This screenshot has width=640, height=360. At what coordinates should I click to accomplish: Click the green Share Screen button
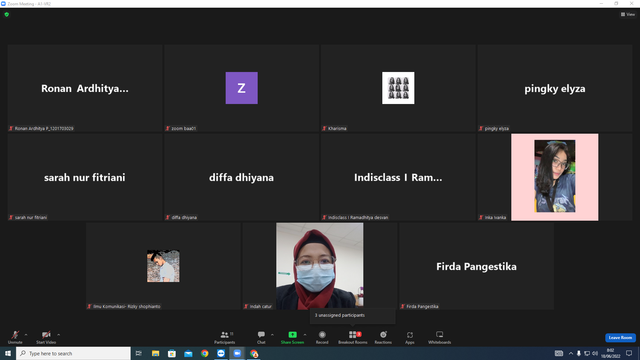click(292, 337)
